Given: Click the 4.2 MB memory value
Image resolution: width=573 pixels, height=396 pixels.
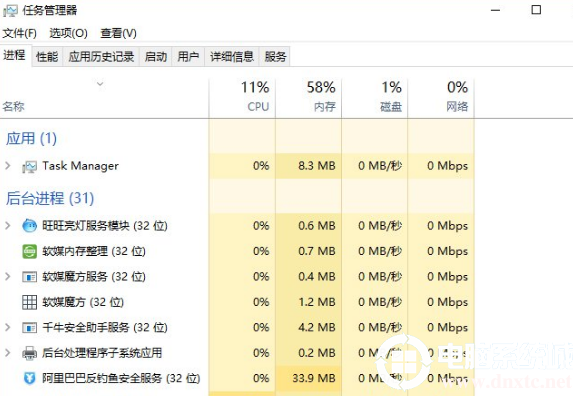Looking at the screenshot, I should [316, 327].
